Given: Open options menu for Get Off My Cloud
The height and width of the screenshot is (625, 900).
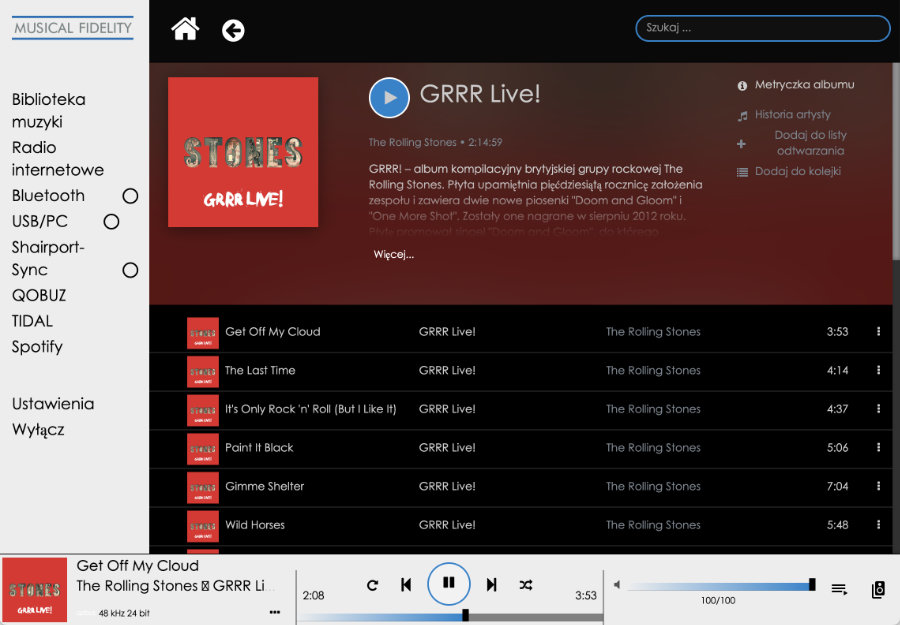Looking at the screenshot, I should (878, 331).
